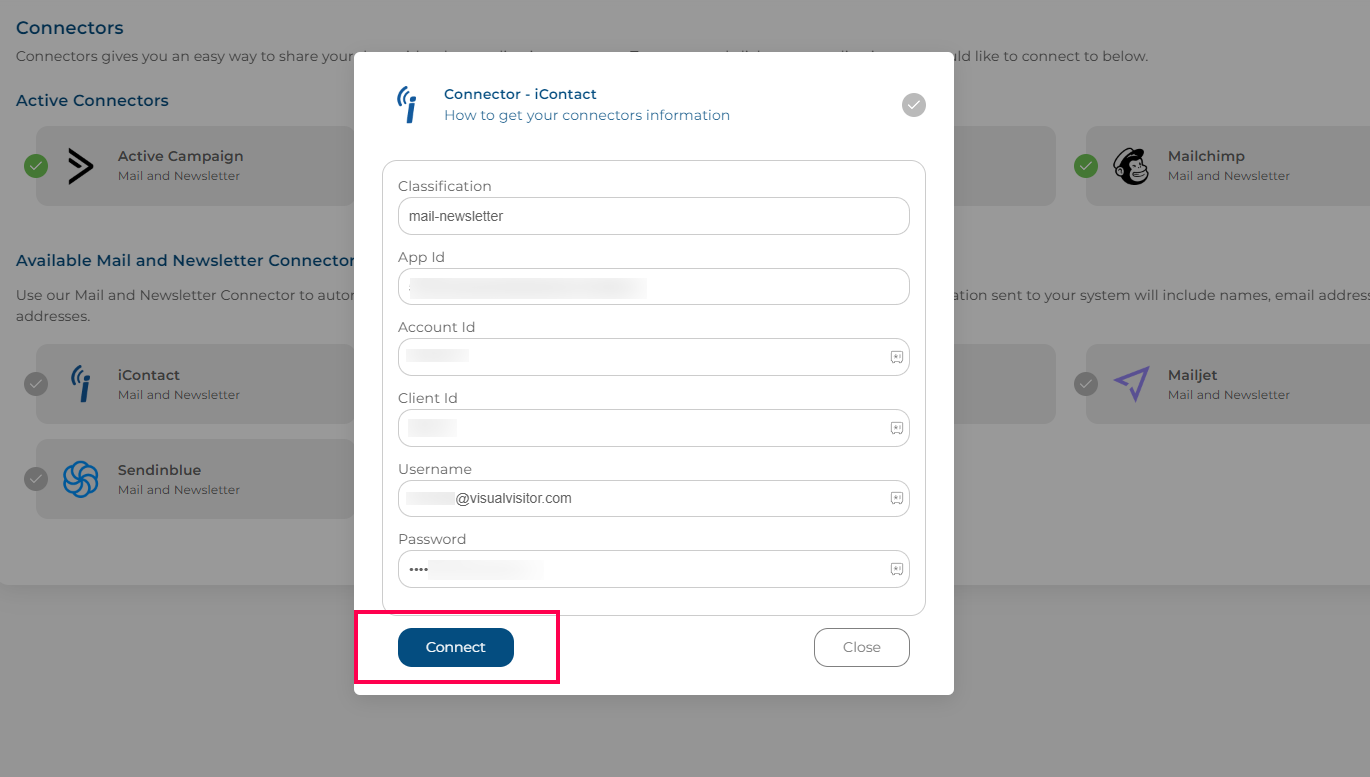Click the Sendinblue swirl logo
This screenshot has height=777, width=1370.
point(80,479)
